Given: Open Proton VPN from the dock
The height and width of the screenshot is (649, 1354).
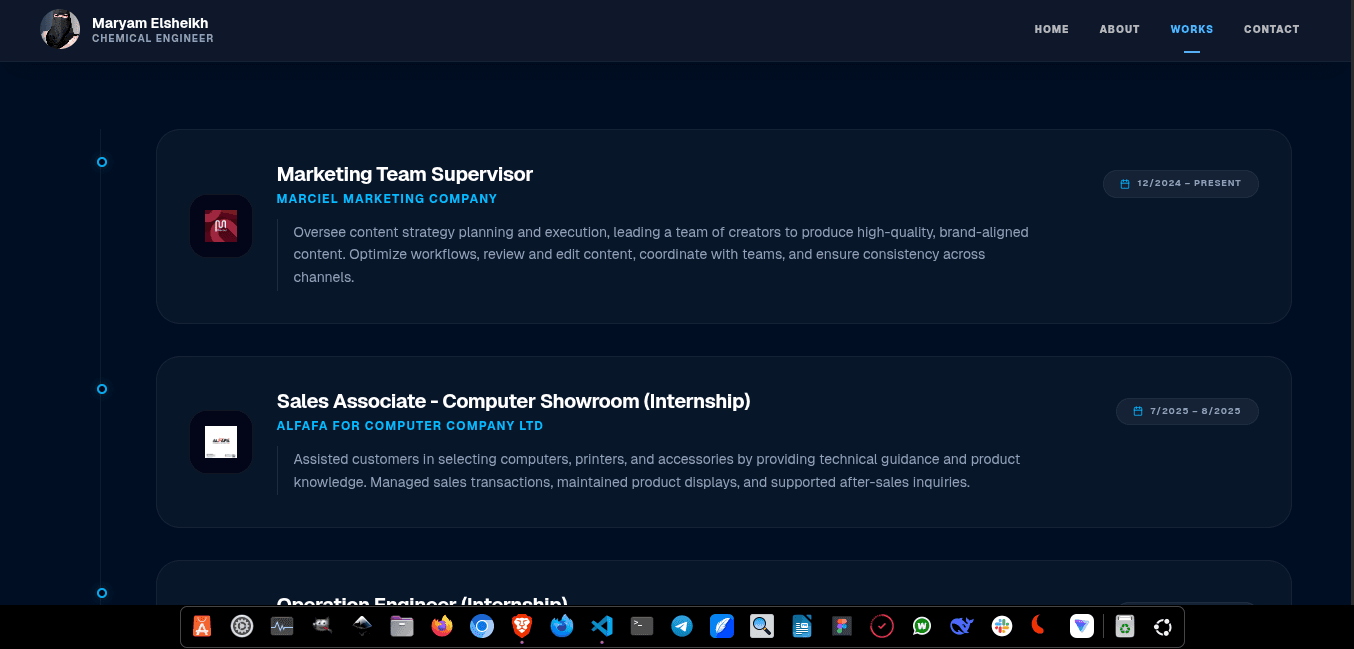Looking at the screenshot, I should tap(1082, 627).
